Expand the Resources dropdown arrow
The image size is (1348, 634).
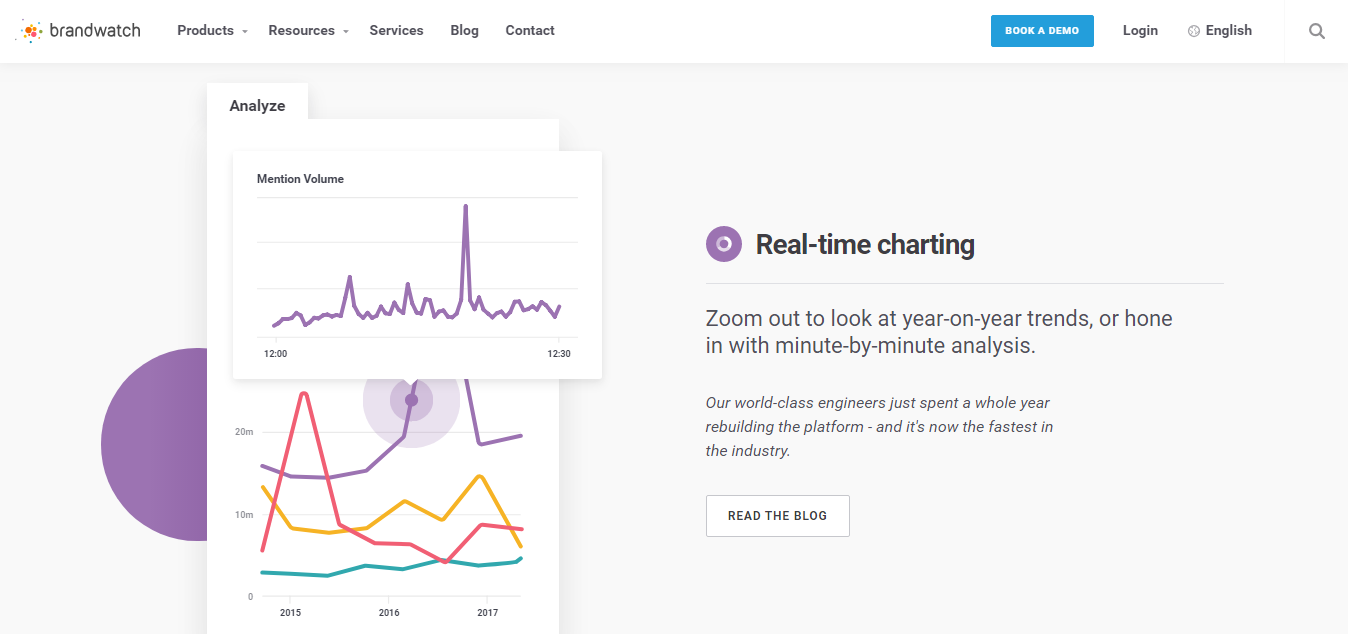point(346,32)
